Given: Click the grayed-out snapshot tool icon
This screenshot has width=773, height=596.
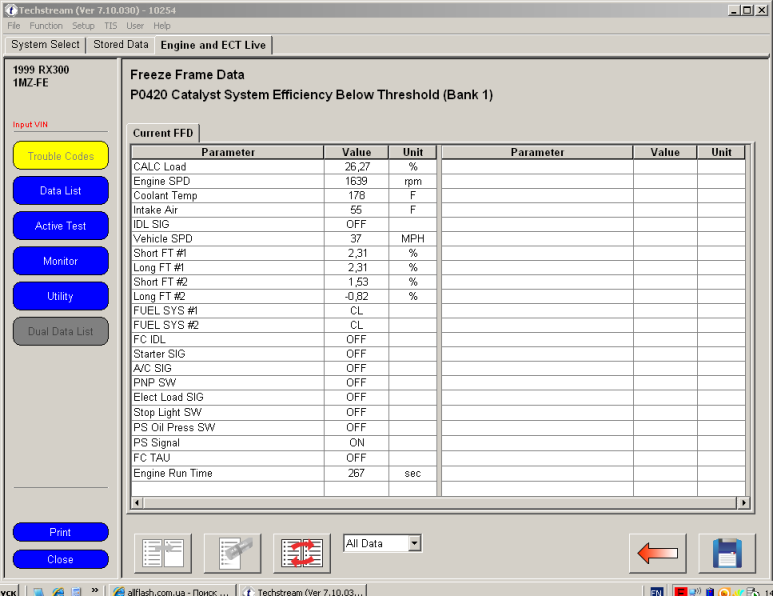Looking at the screenshot, I should coord(232,553).
